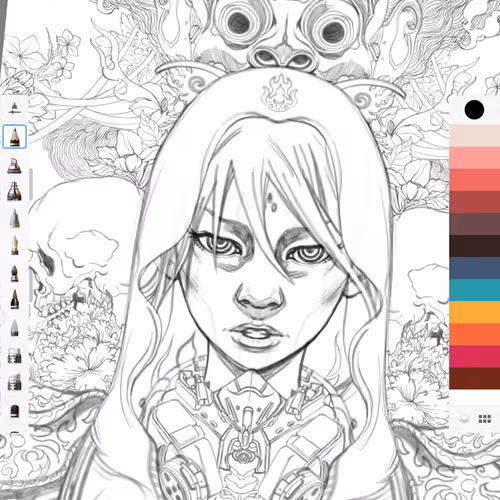Pick the rust brown swatch
This screenshot has height=500, width=500.
[475, 378]
